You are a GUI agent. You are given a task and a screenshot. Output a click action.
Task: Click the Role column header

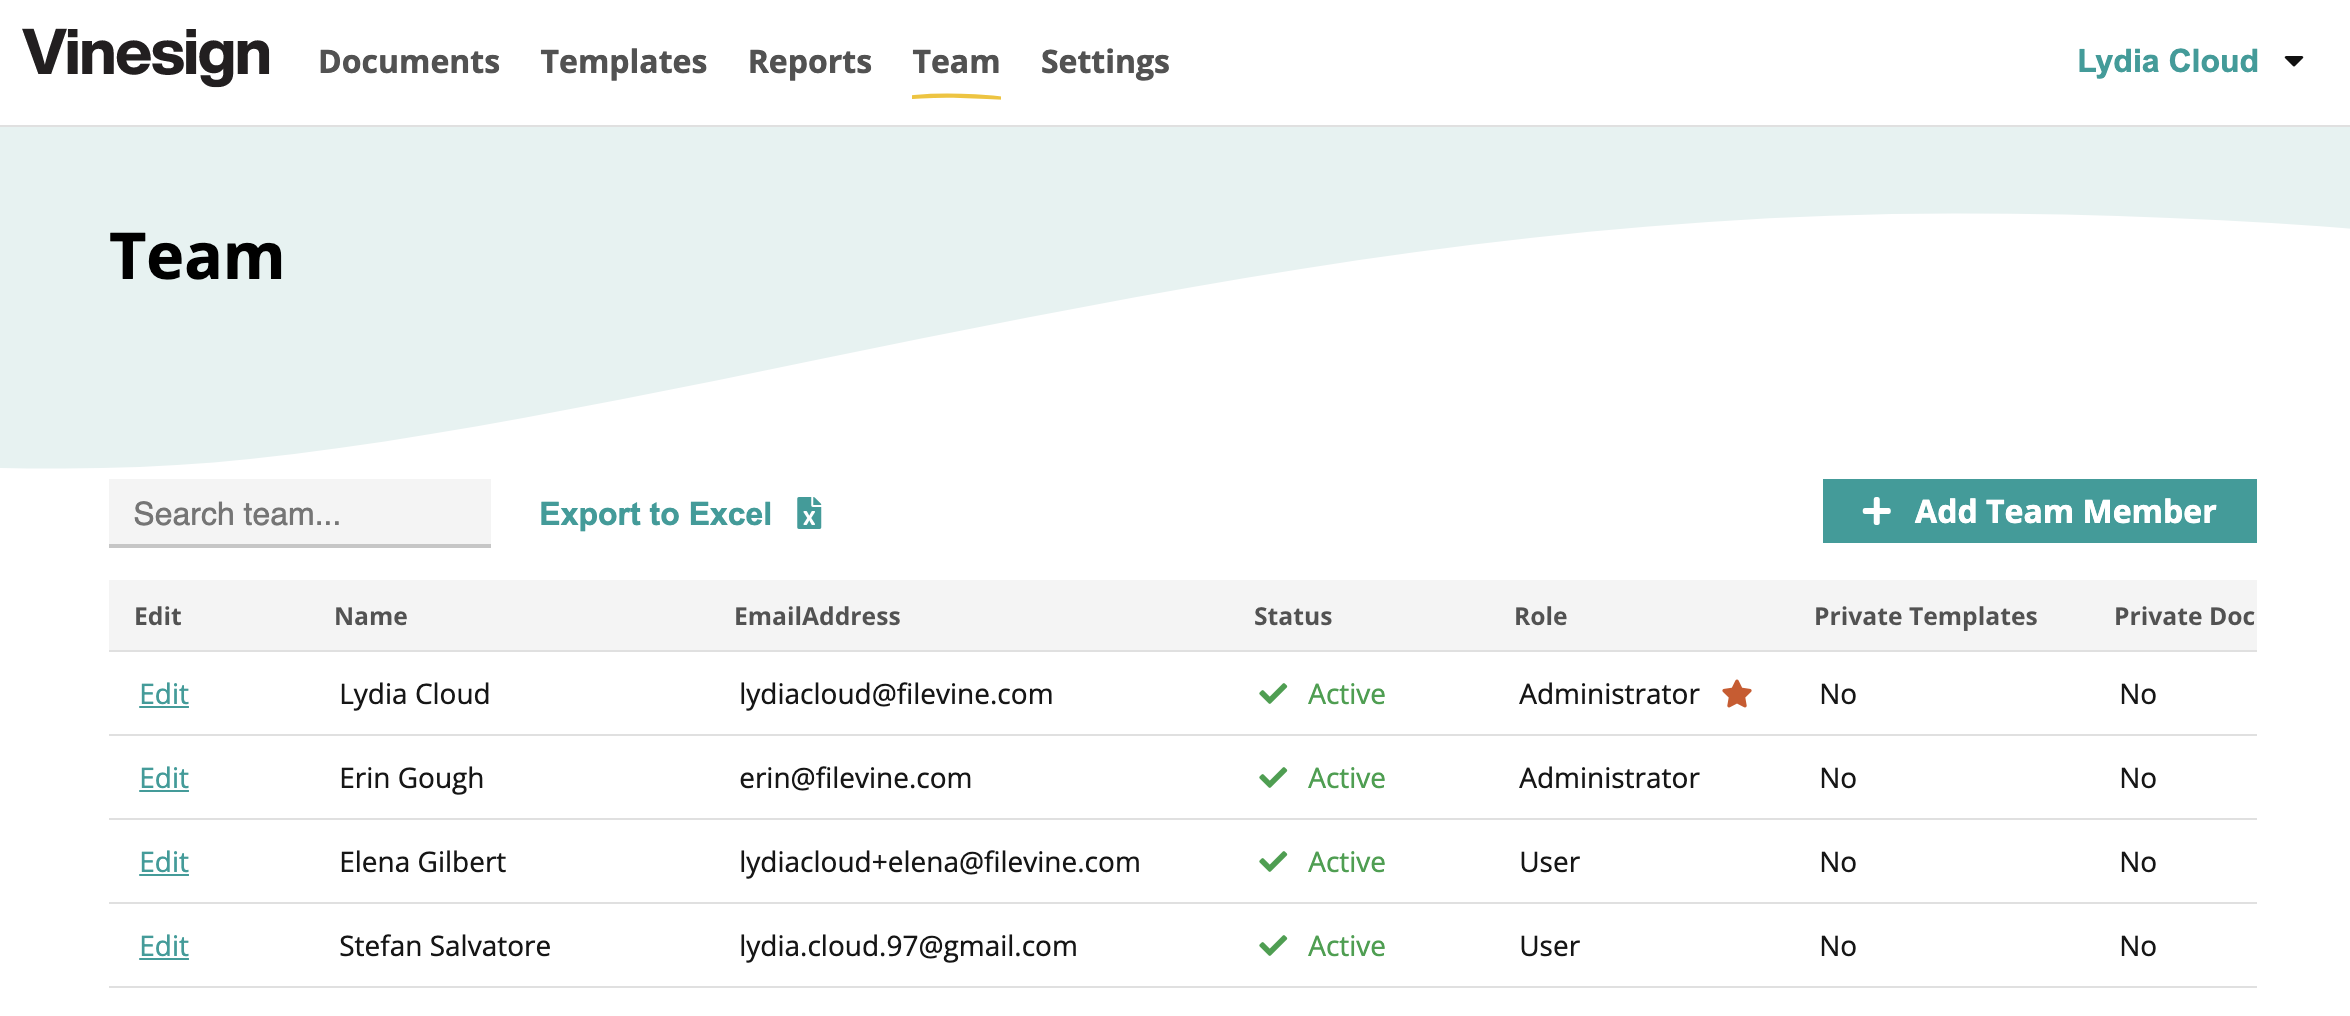tap(1541, 616)
